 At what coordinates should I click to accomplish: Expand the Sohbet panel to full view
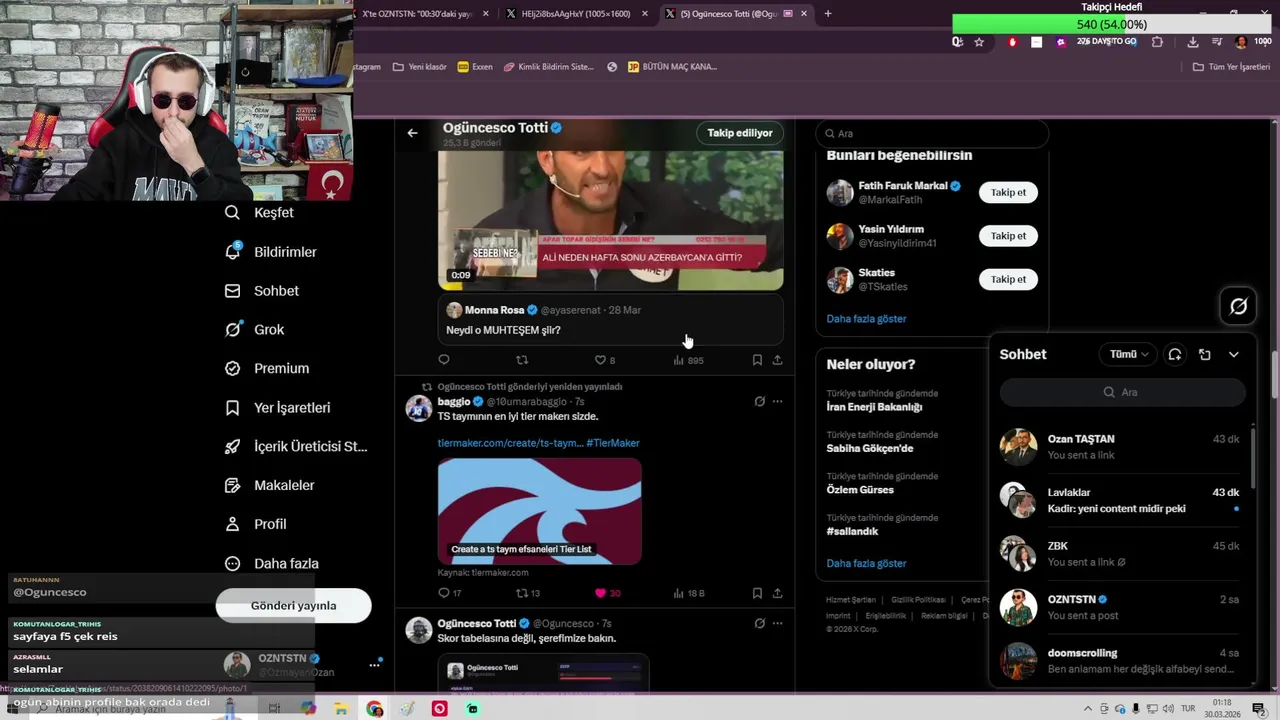click(1205, 354)
